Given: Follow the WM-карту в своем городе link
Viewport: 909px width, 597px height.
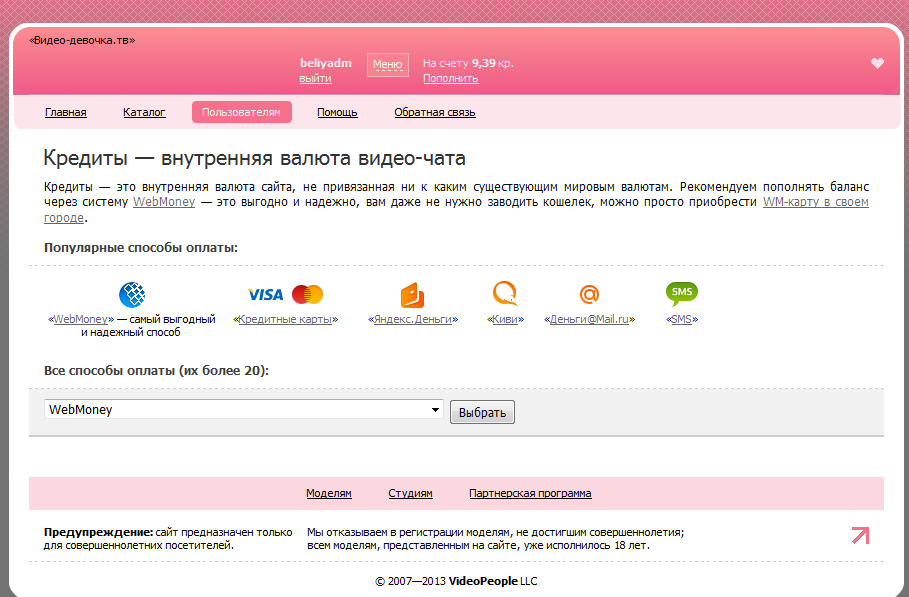Looking at the screenshot, I should 816,202.
